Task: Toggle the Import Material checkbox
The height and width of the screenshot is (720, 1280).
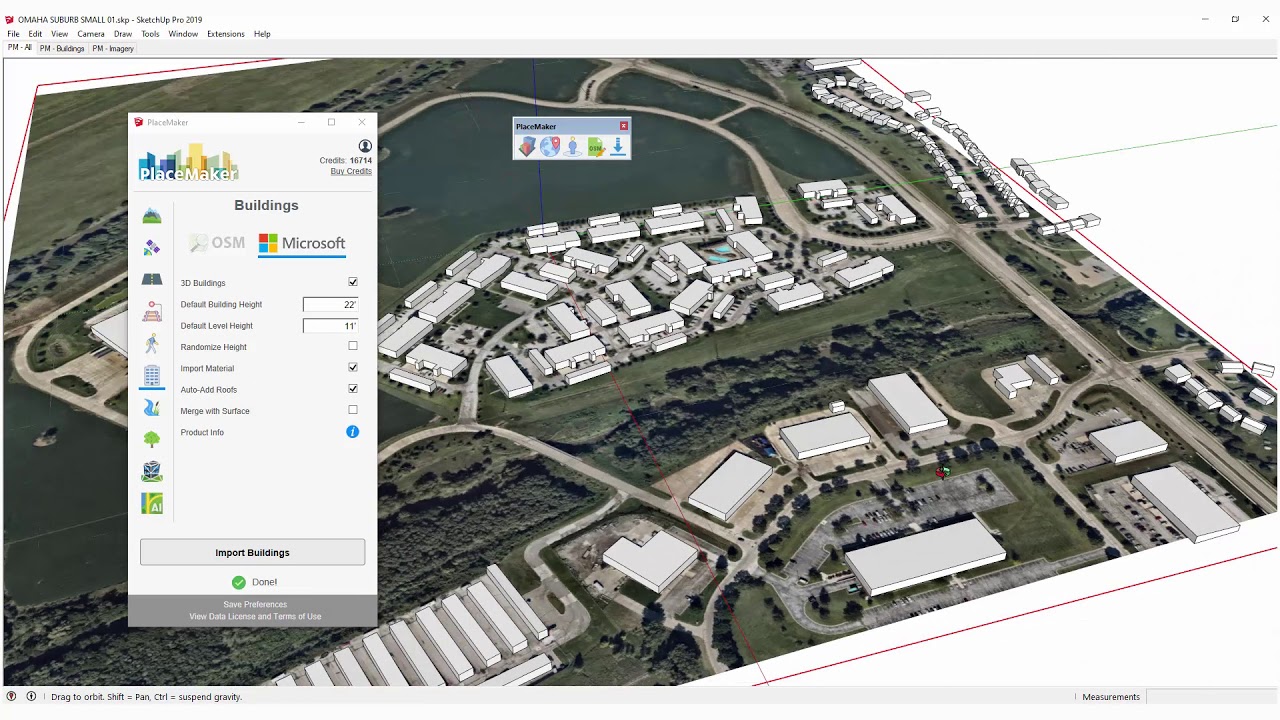Action: tap(352, 367)
